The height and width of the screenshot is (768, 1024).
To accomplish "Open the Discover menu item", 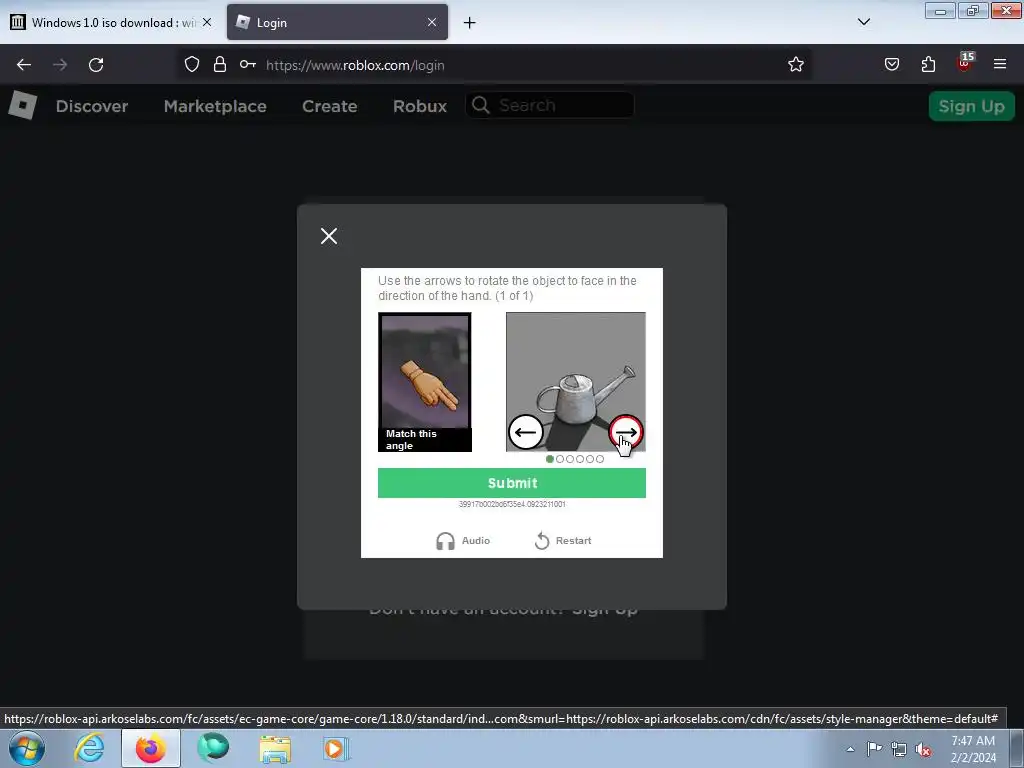I will [91, 106].
